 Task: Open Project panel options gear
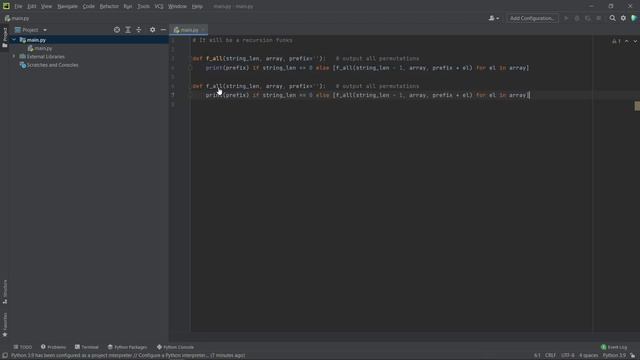click(152, 30)
